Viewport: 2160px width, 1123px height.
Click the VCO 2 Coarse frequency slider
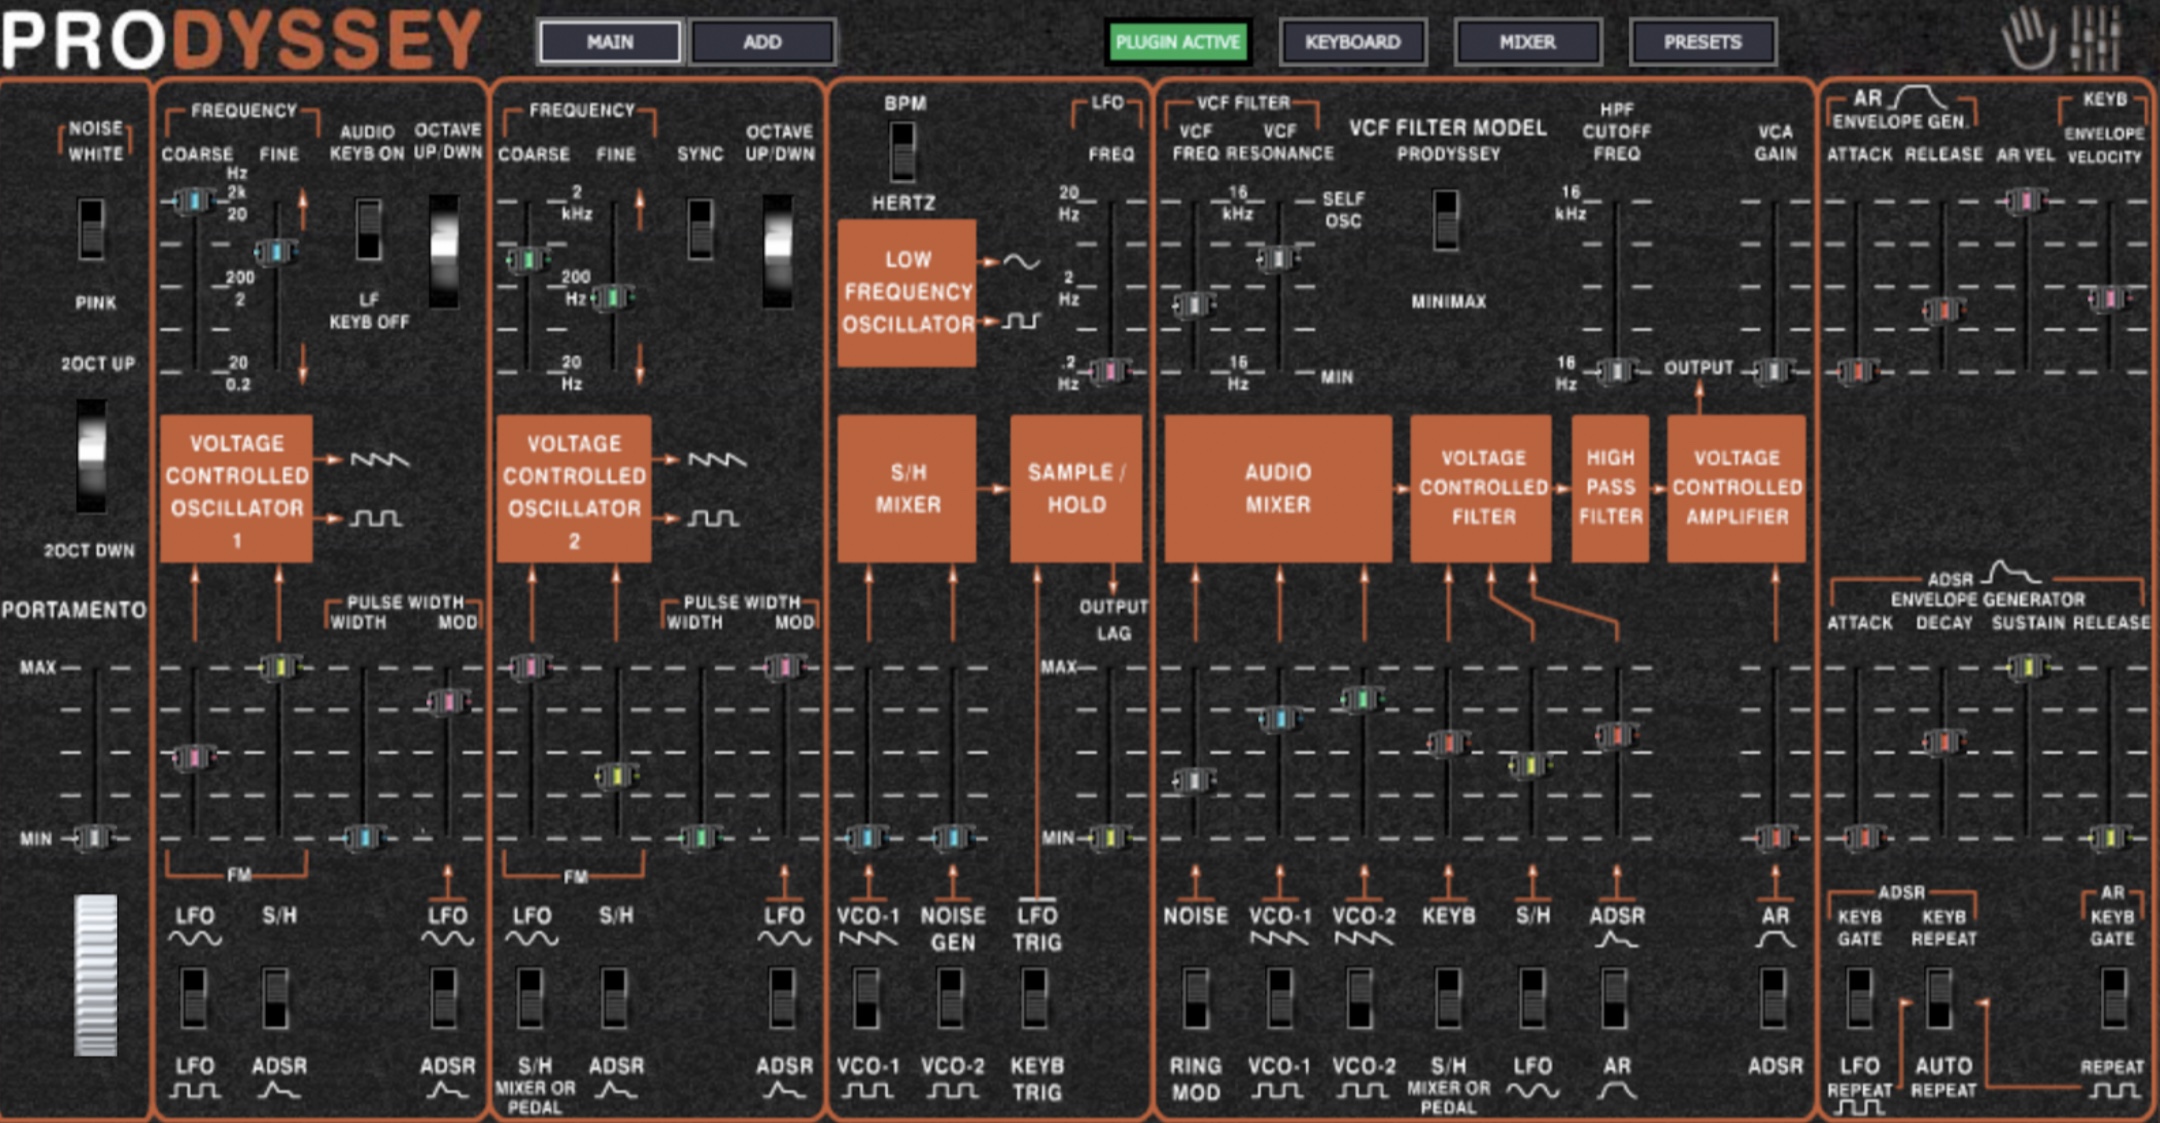click(x=527, y=261)
